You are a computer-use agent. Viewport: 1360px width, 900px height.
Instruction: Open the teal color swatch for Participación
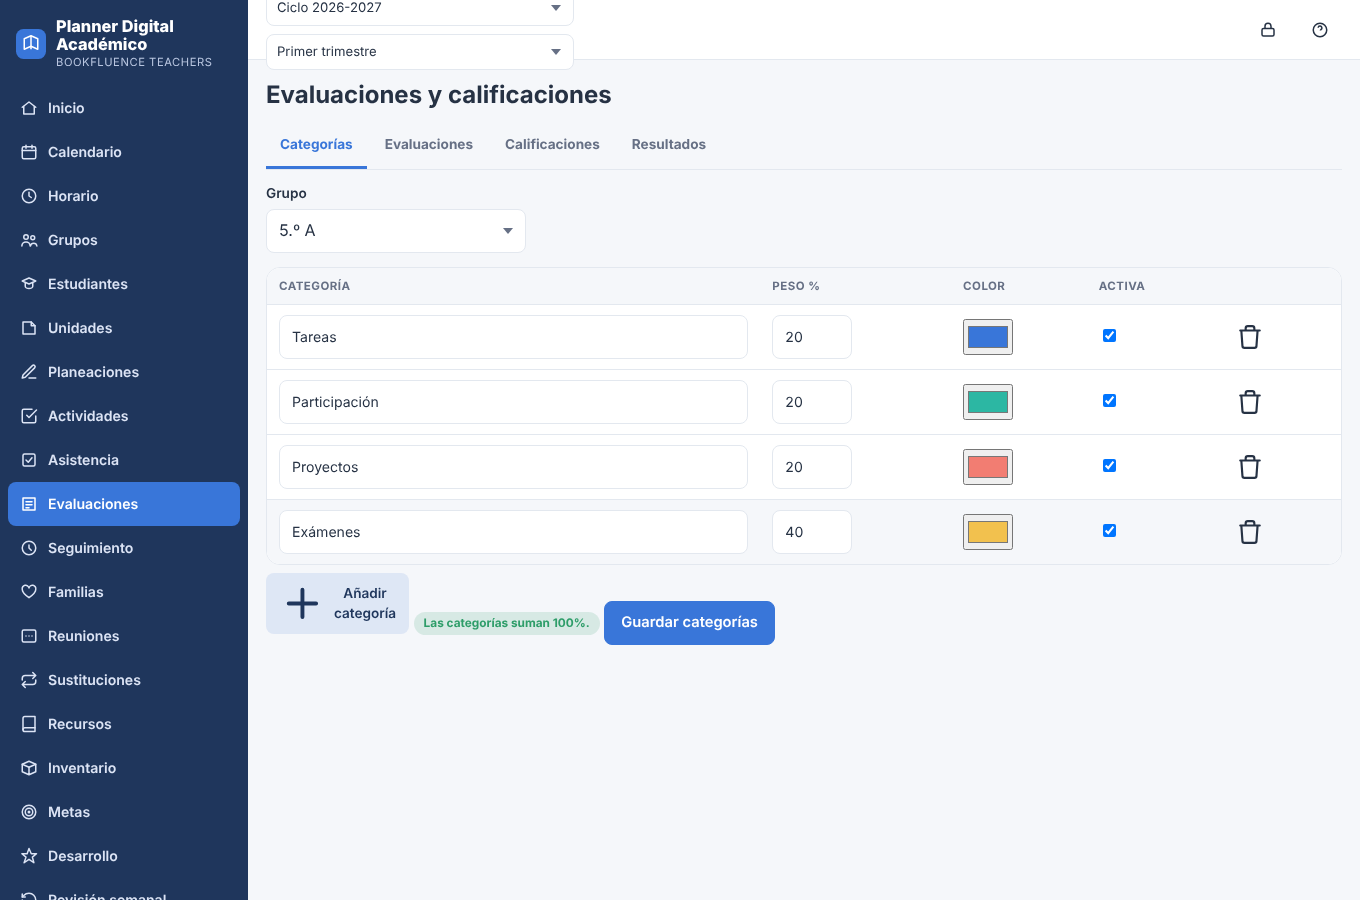pyautogui.click(x=988, y=402)
